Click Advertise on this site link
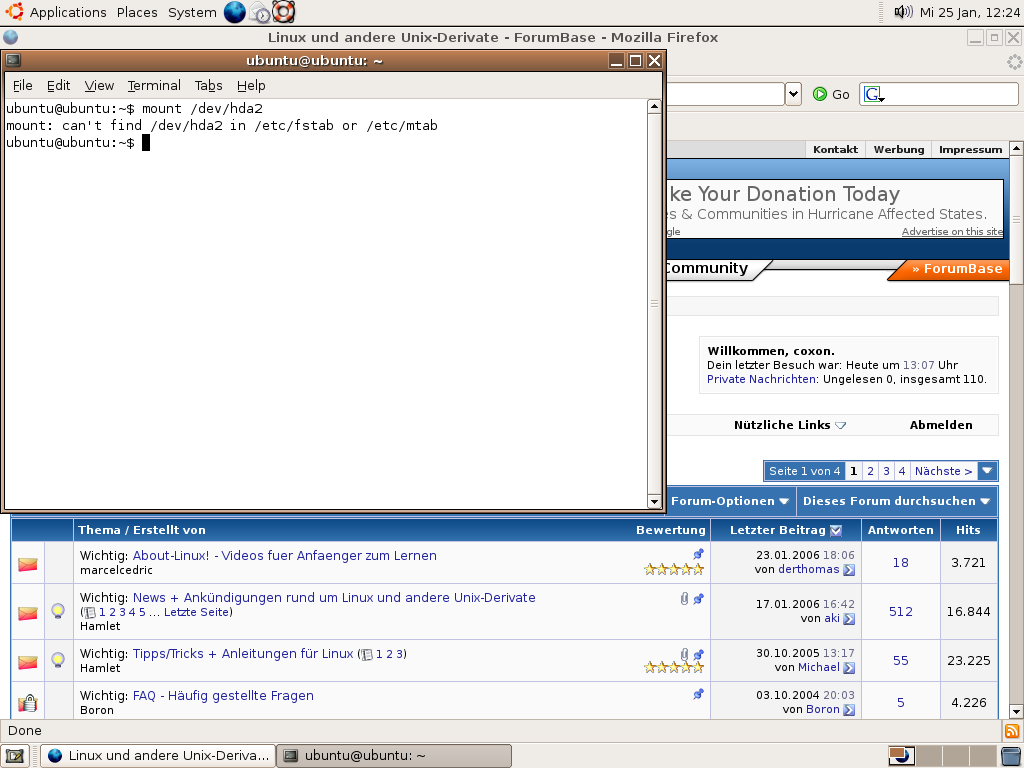Screen dimensions: 1024x768 tap(952, 232)
